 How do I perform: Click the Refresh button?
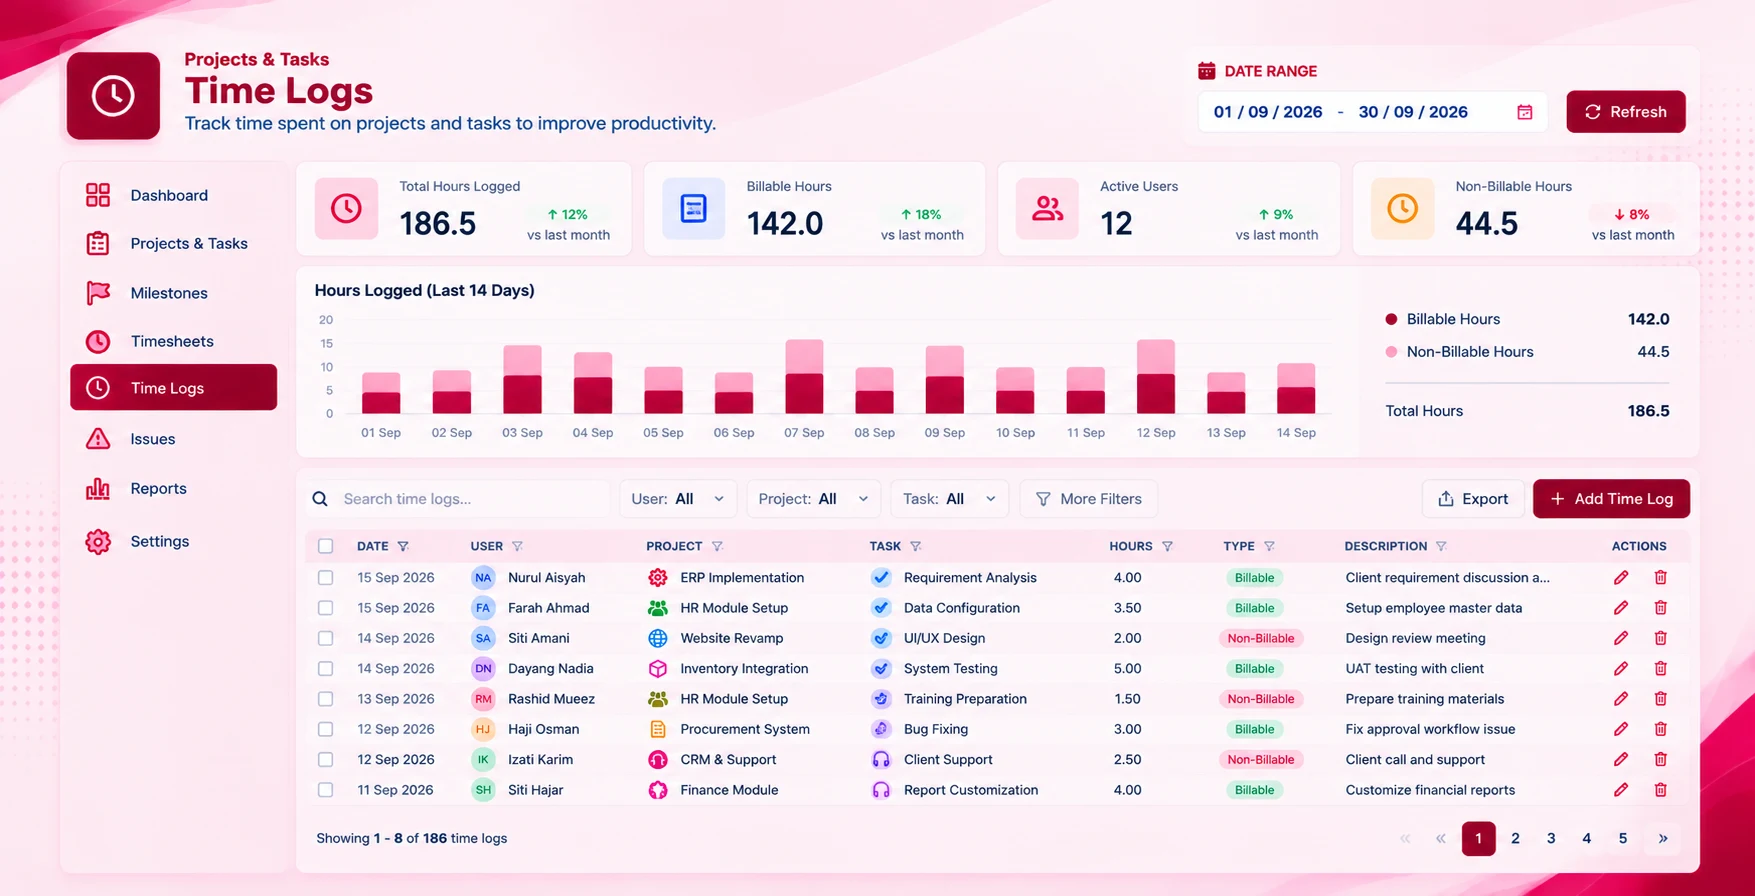(1626, 112)
